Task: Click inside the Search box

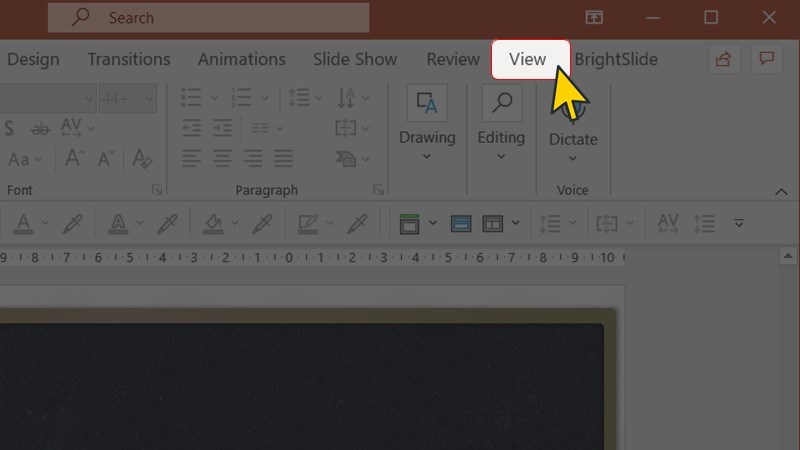Action: coord(208,18)
